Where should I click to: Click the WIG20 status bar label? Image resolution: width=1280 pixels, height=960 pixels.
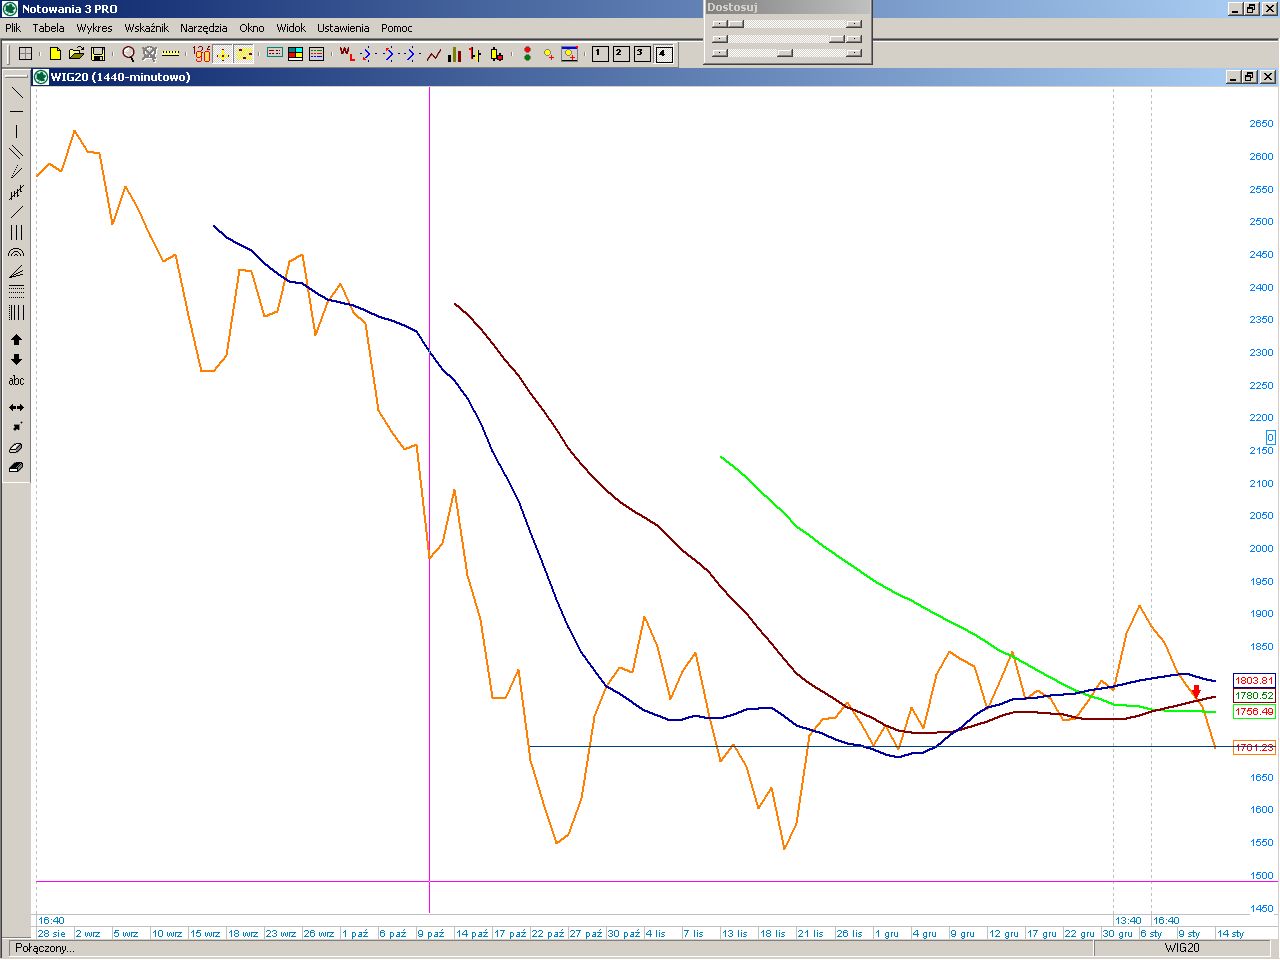coord(1181,948)
